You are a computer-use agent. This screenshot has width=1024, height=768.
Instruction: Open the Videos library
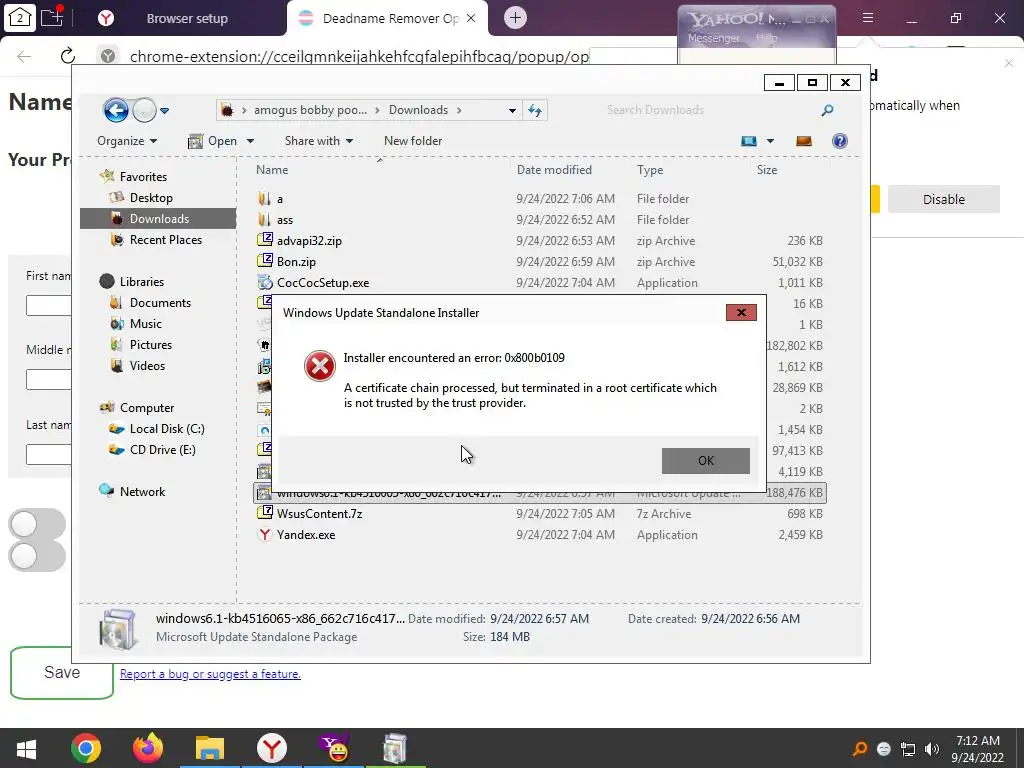pos(147,366)
